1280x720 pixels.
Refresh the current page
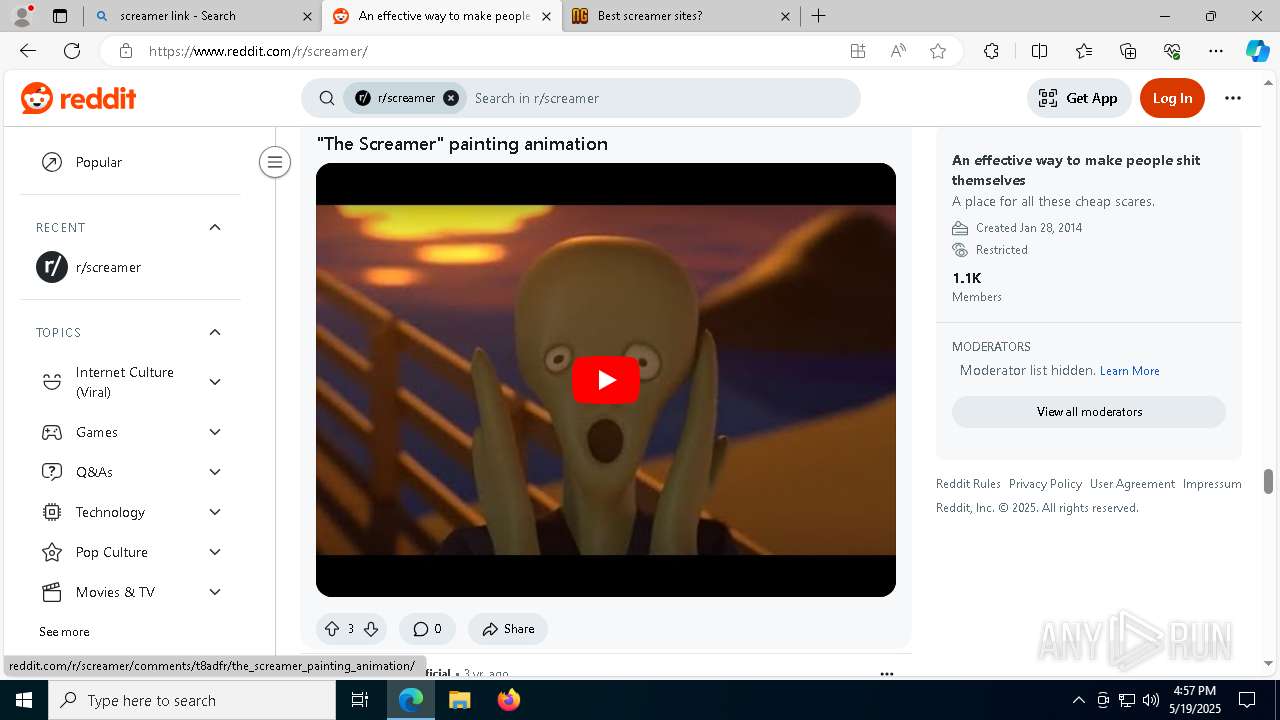pos(72,51)
